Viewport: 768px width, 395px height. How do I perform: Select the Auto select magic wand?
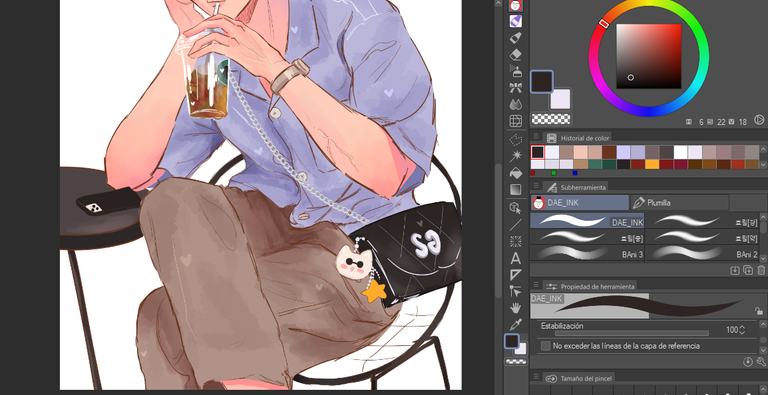click(515, 156)
